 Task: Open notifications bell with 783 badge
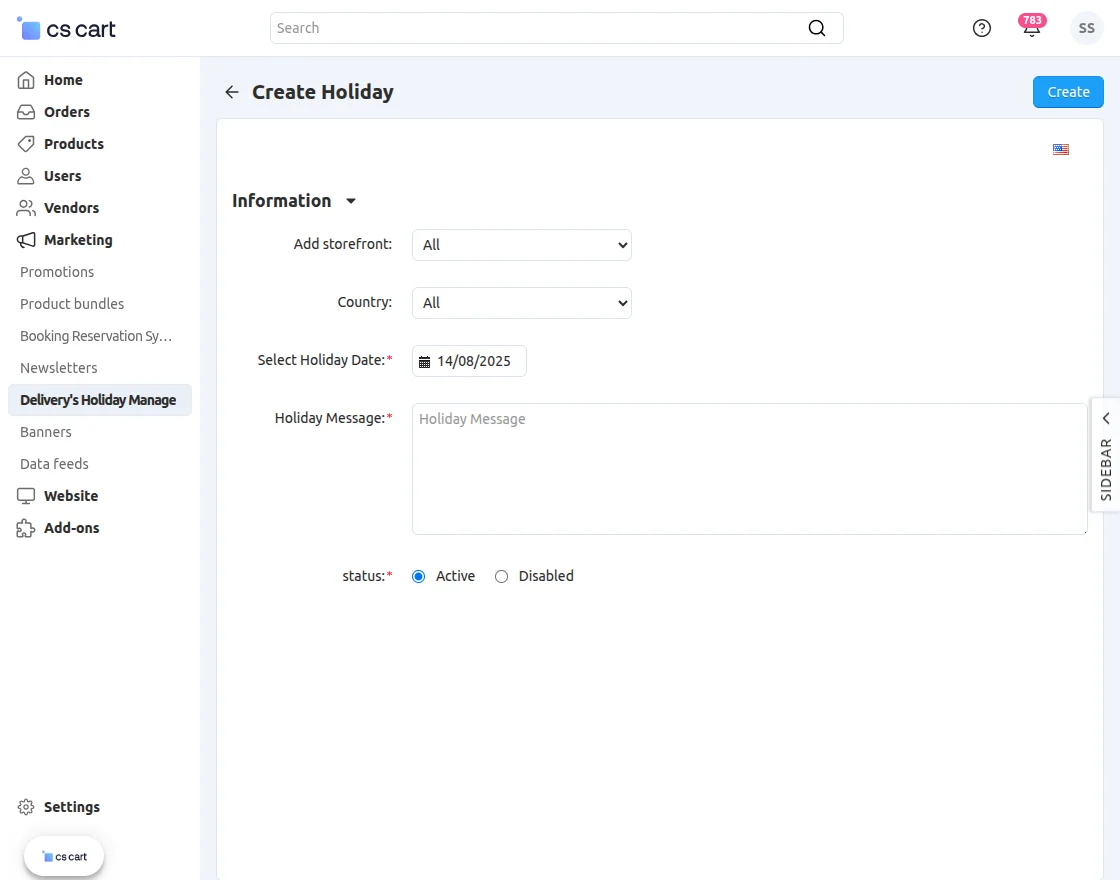(1031, 28)
